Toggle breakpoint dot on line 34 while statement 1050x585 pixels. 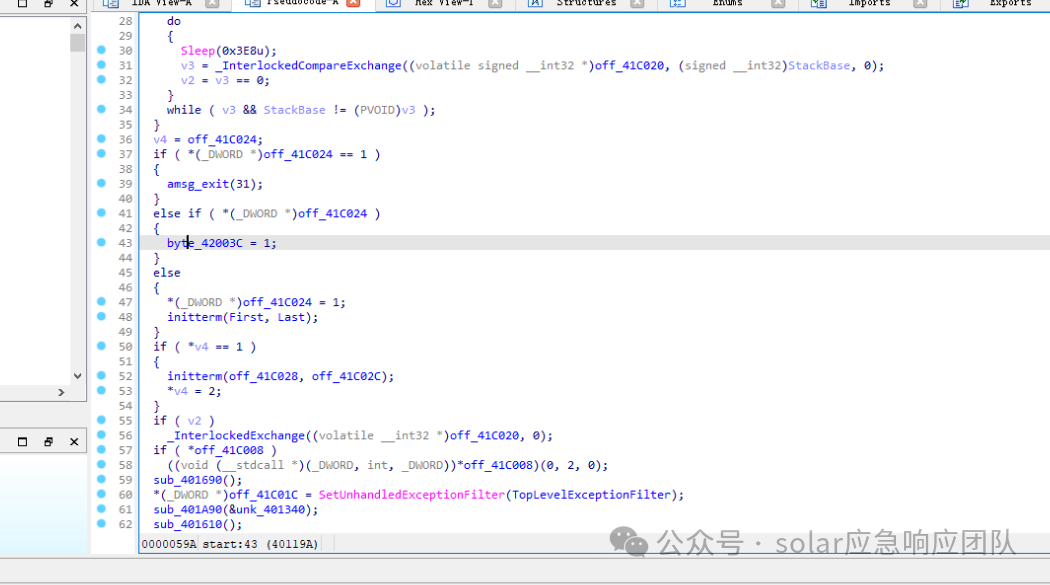coord(101,109)
